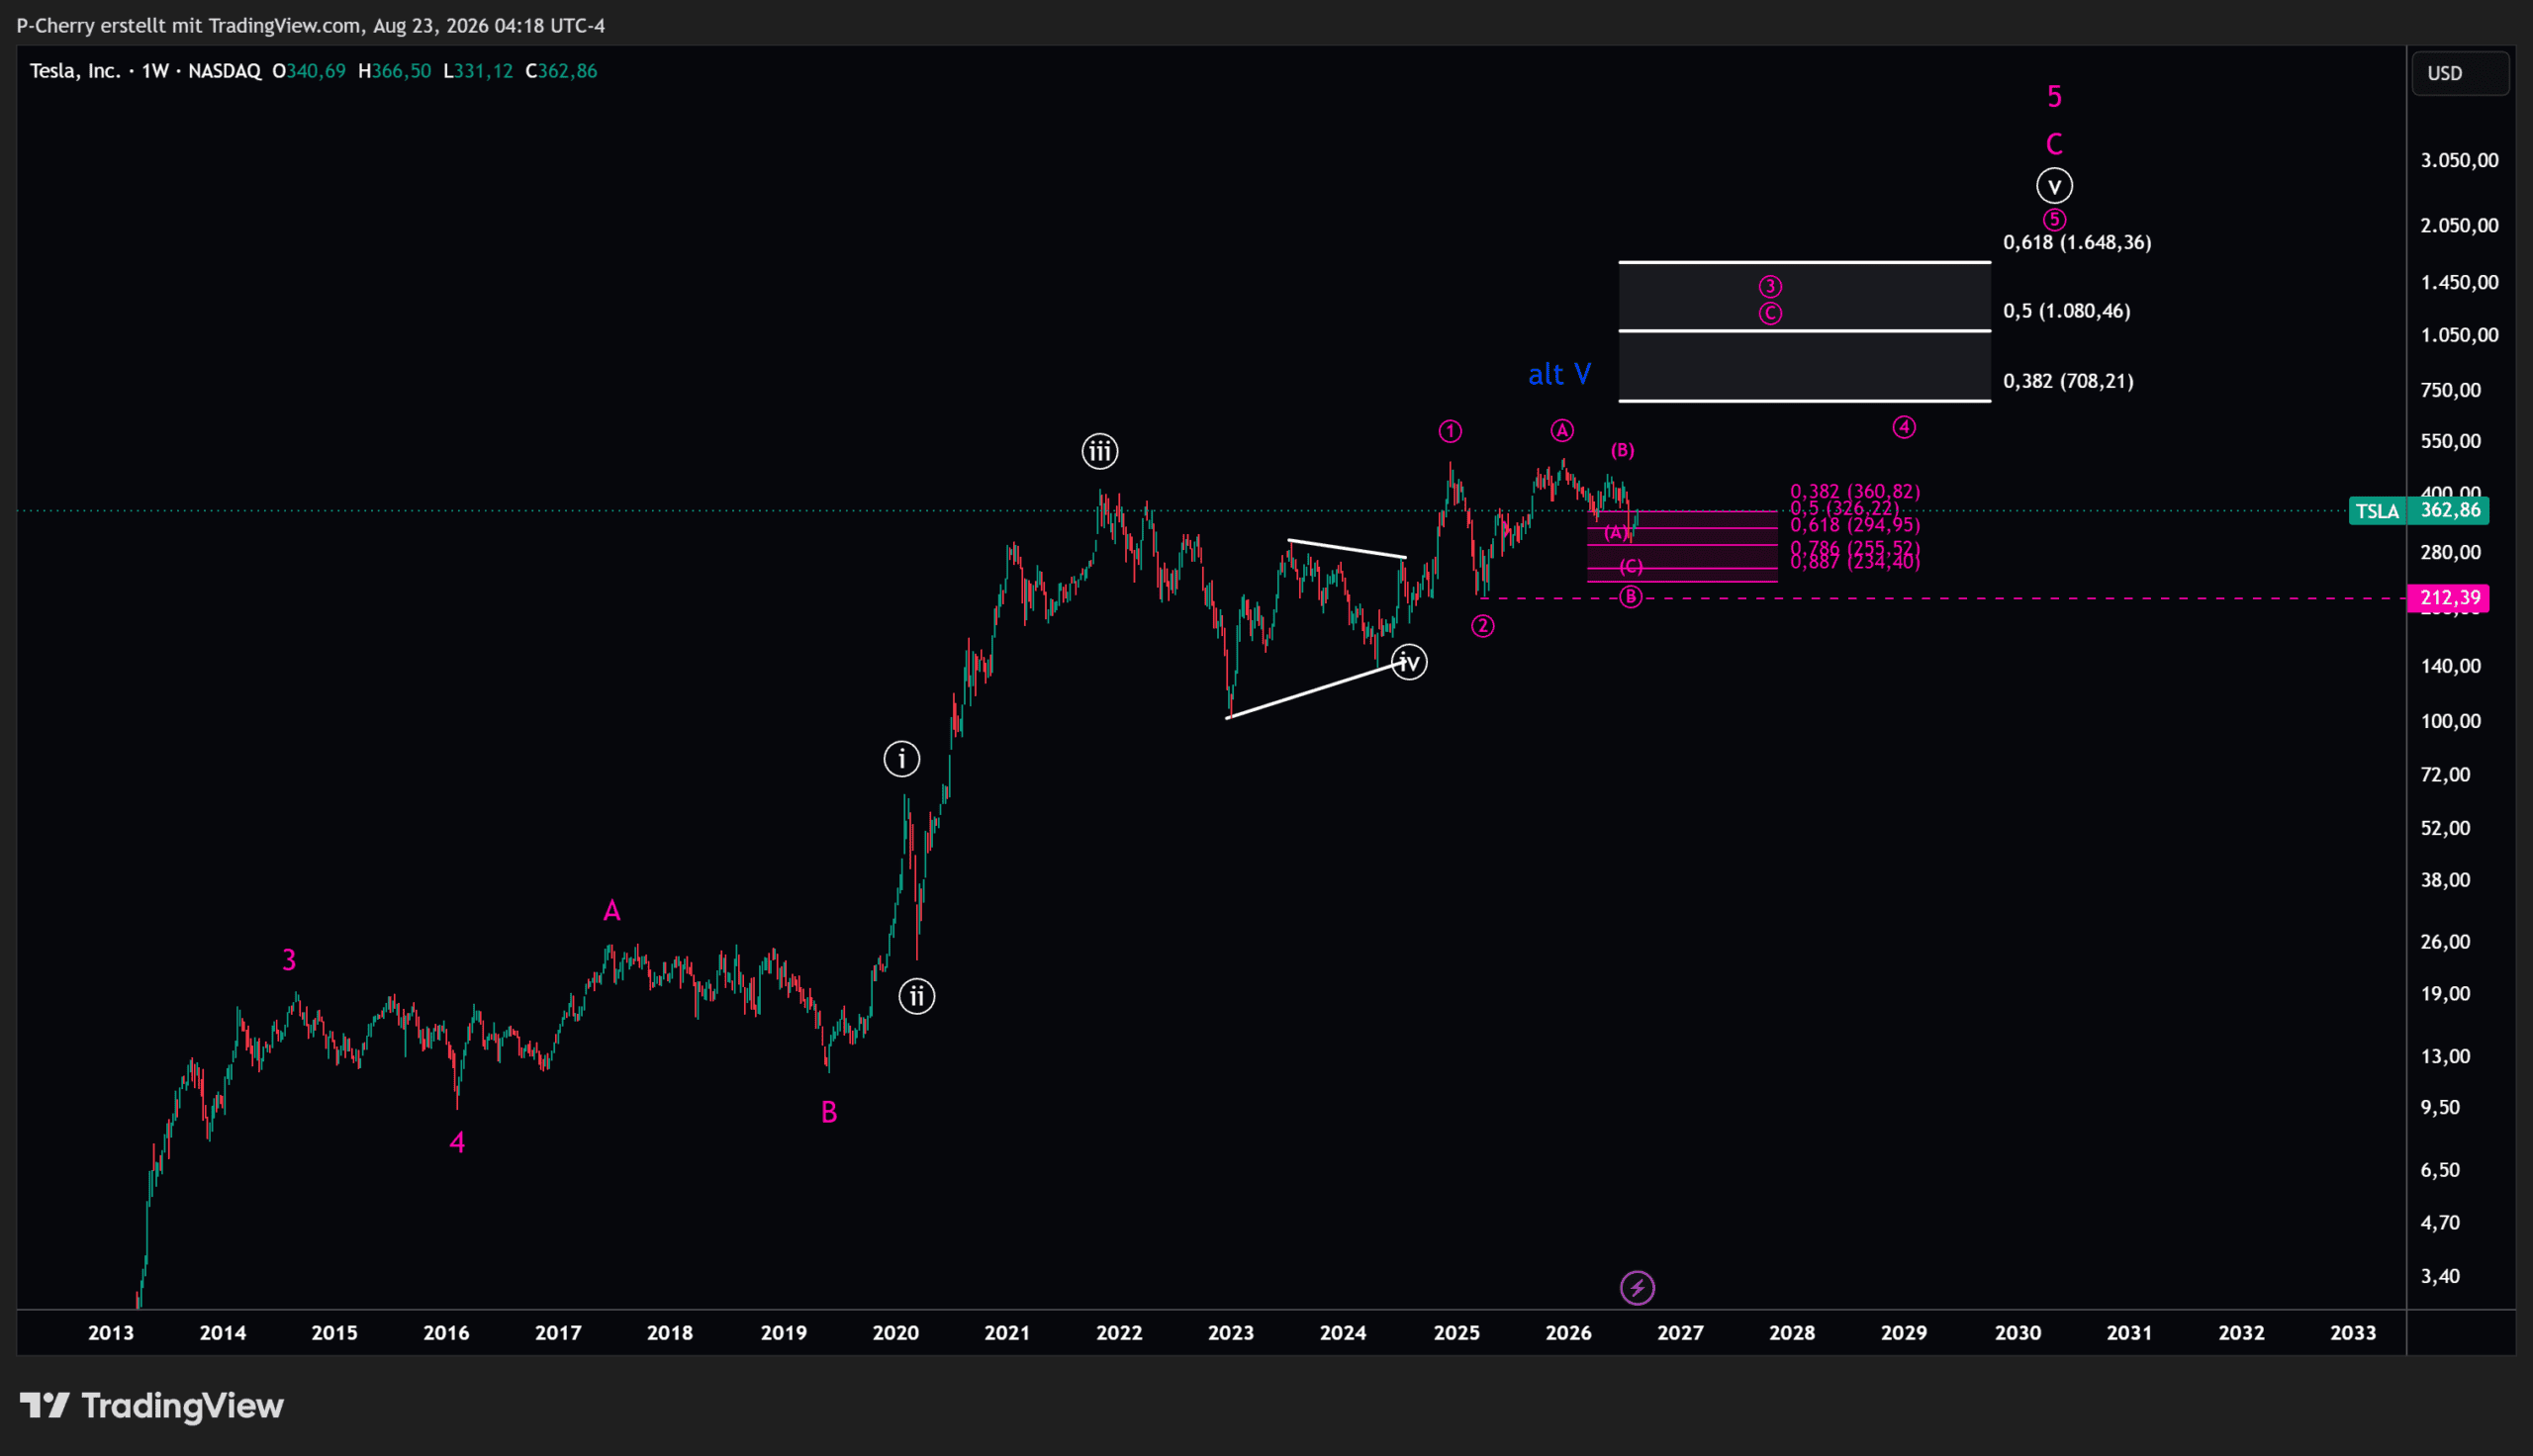2533x1456 pixels.
Task: Click the 2013 label on time axis
Action: [110, 1333]
